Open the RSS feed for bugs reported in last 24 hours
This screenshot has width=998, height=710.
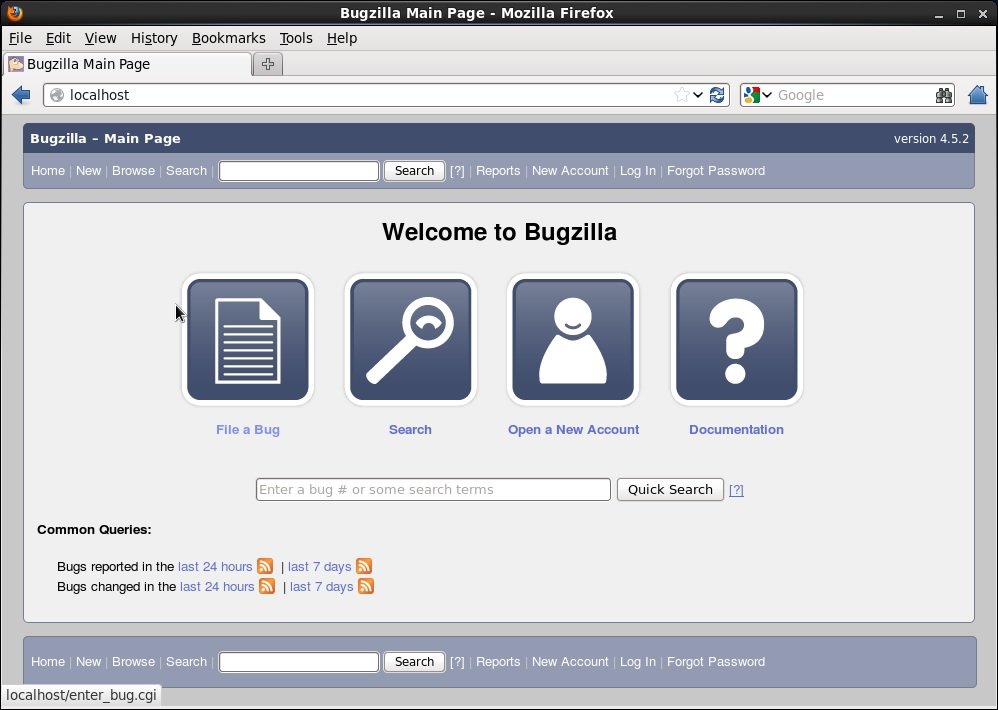(x=265, y=566)
